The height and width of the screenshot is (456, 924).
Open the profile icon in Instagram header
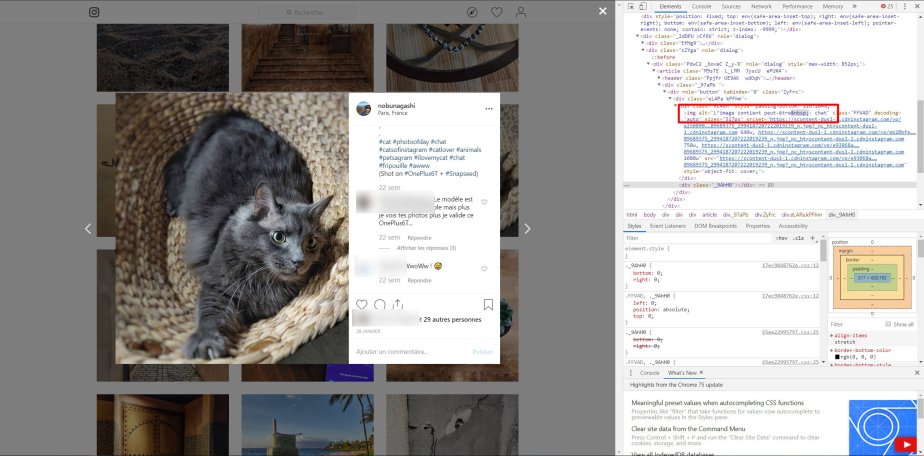point(521,12)
